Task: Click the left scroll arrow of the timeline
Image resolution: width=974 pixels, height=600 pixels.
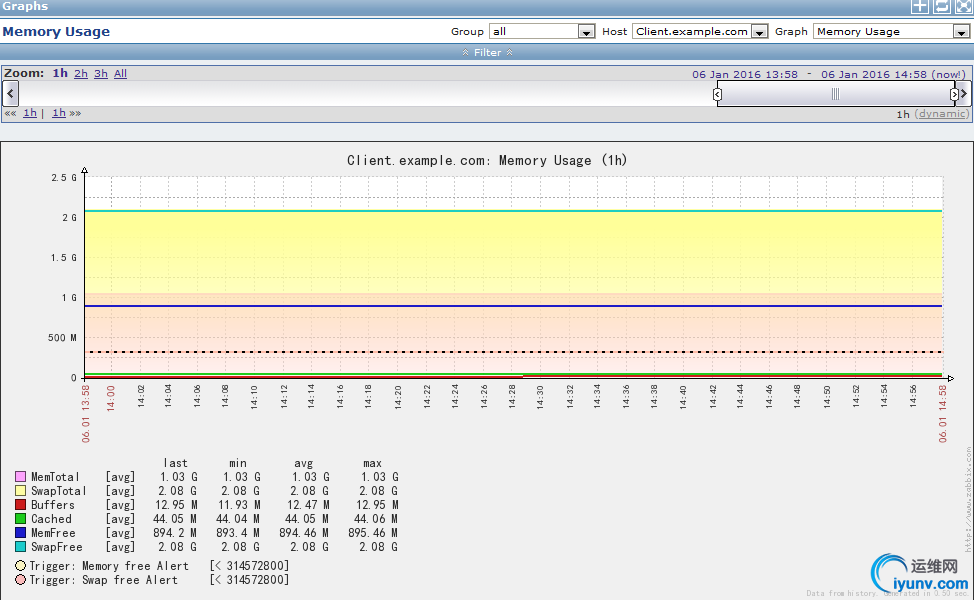Action: pyautogui.click(x=10, y=94)
